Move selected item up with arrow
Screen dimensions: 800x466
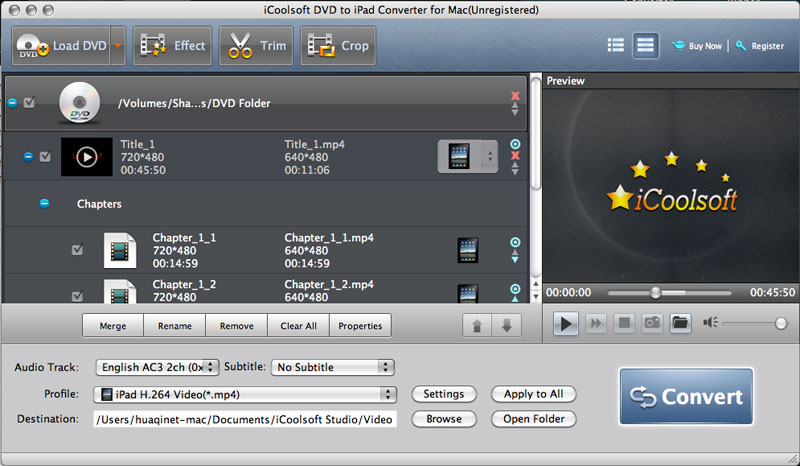477,326
